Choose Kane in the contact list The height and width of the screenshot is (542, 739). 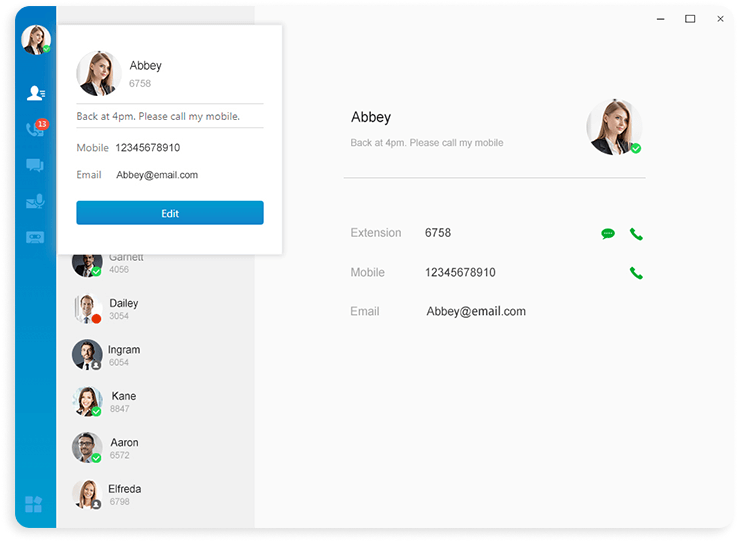123,402
